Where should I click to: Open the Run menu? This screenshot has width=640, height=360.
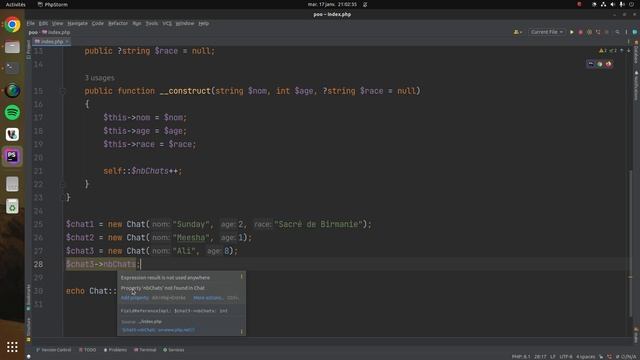tap(137, 23)
